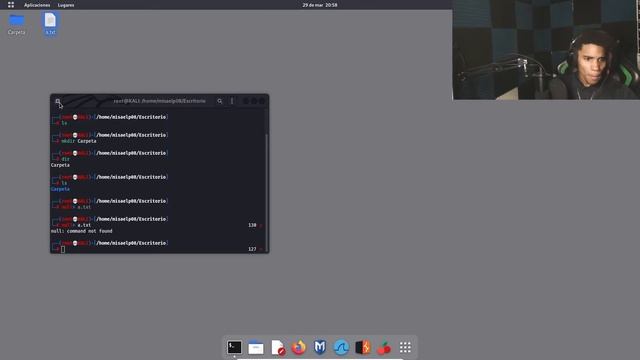Screen dimensions: 640x360
Task: Click the exit code 130 indicator
Action: point(252,225)
